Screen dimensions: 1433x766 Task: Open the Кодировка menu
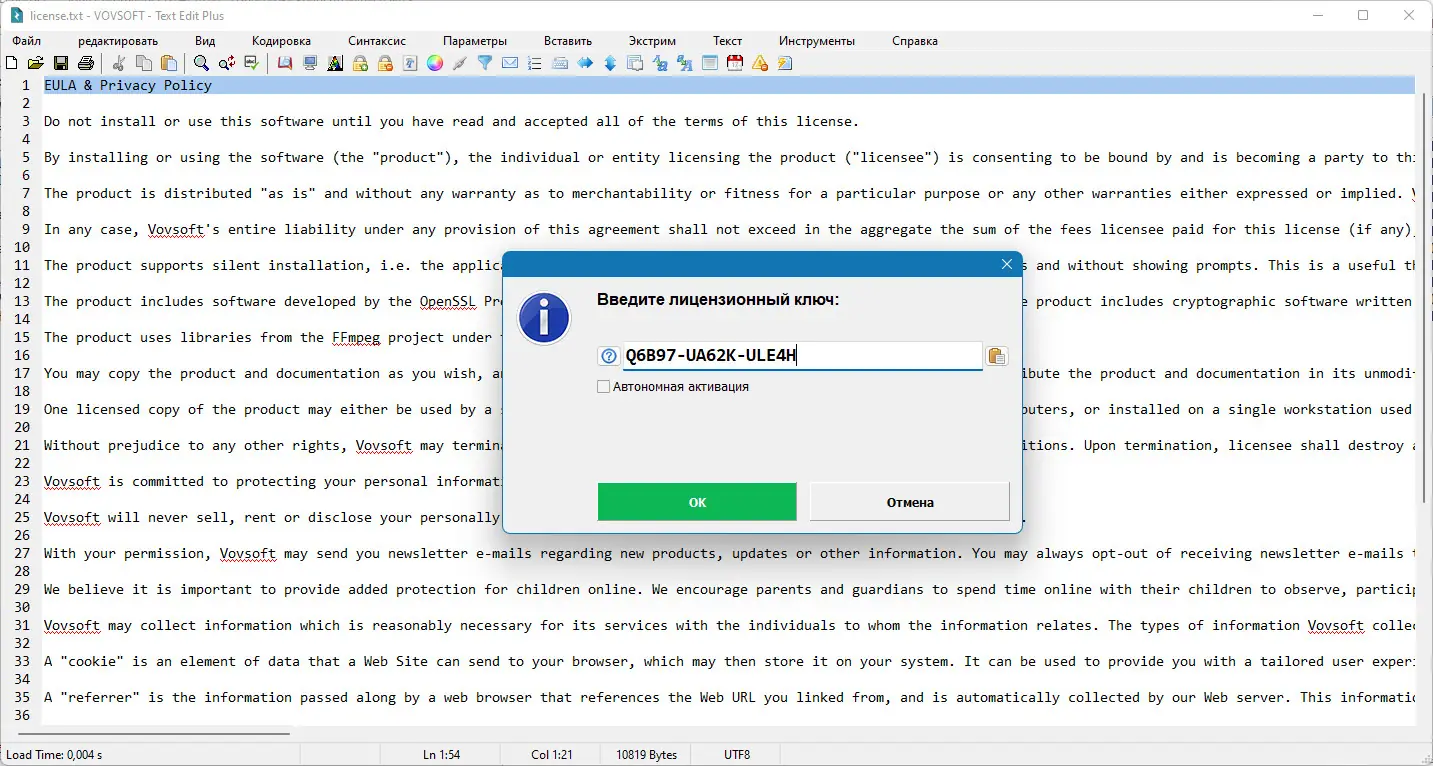(282, 41)
